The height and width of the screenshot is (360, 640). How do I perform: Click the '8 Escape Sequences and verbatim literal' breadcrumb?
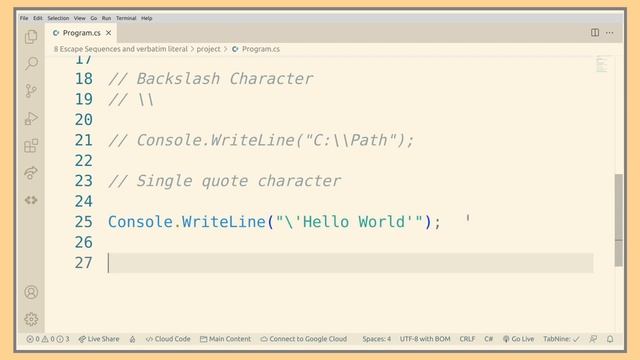coord(121,49)
